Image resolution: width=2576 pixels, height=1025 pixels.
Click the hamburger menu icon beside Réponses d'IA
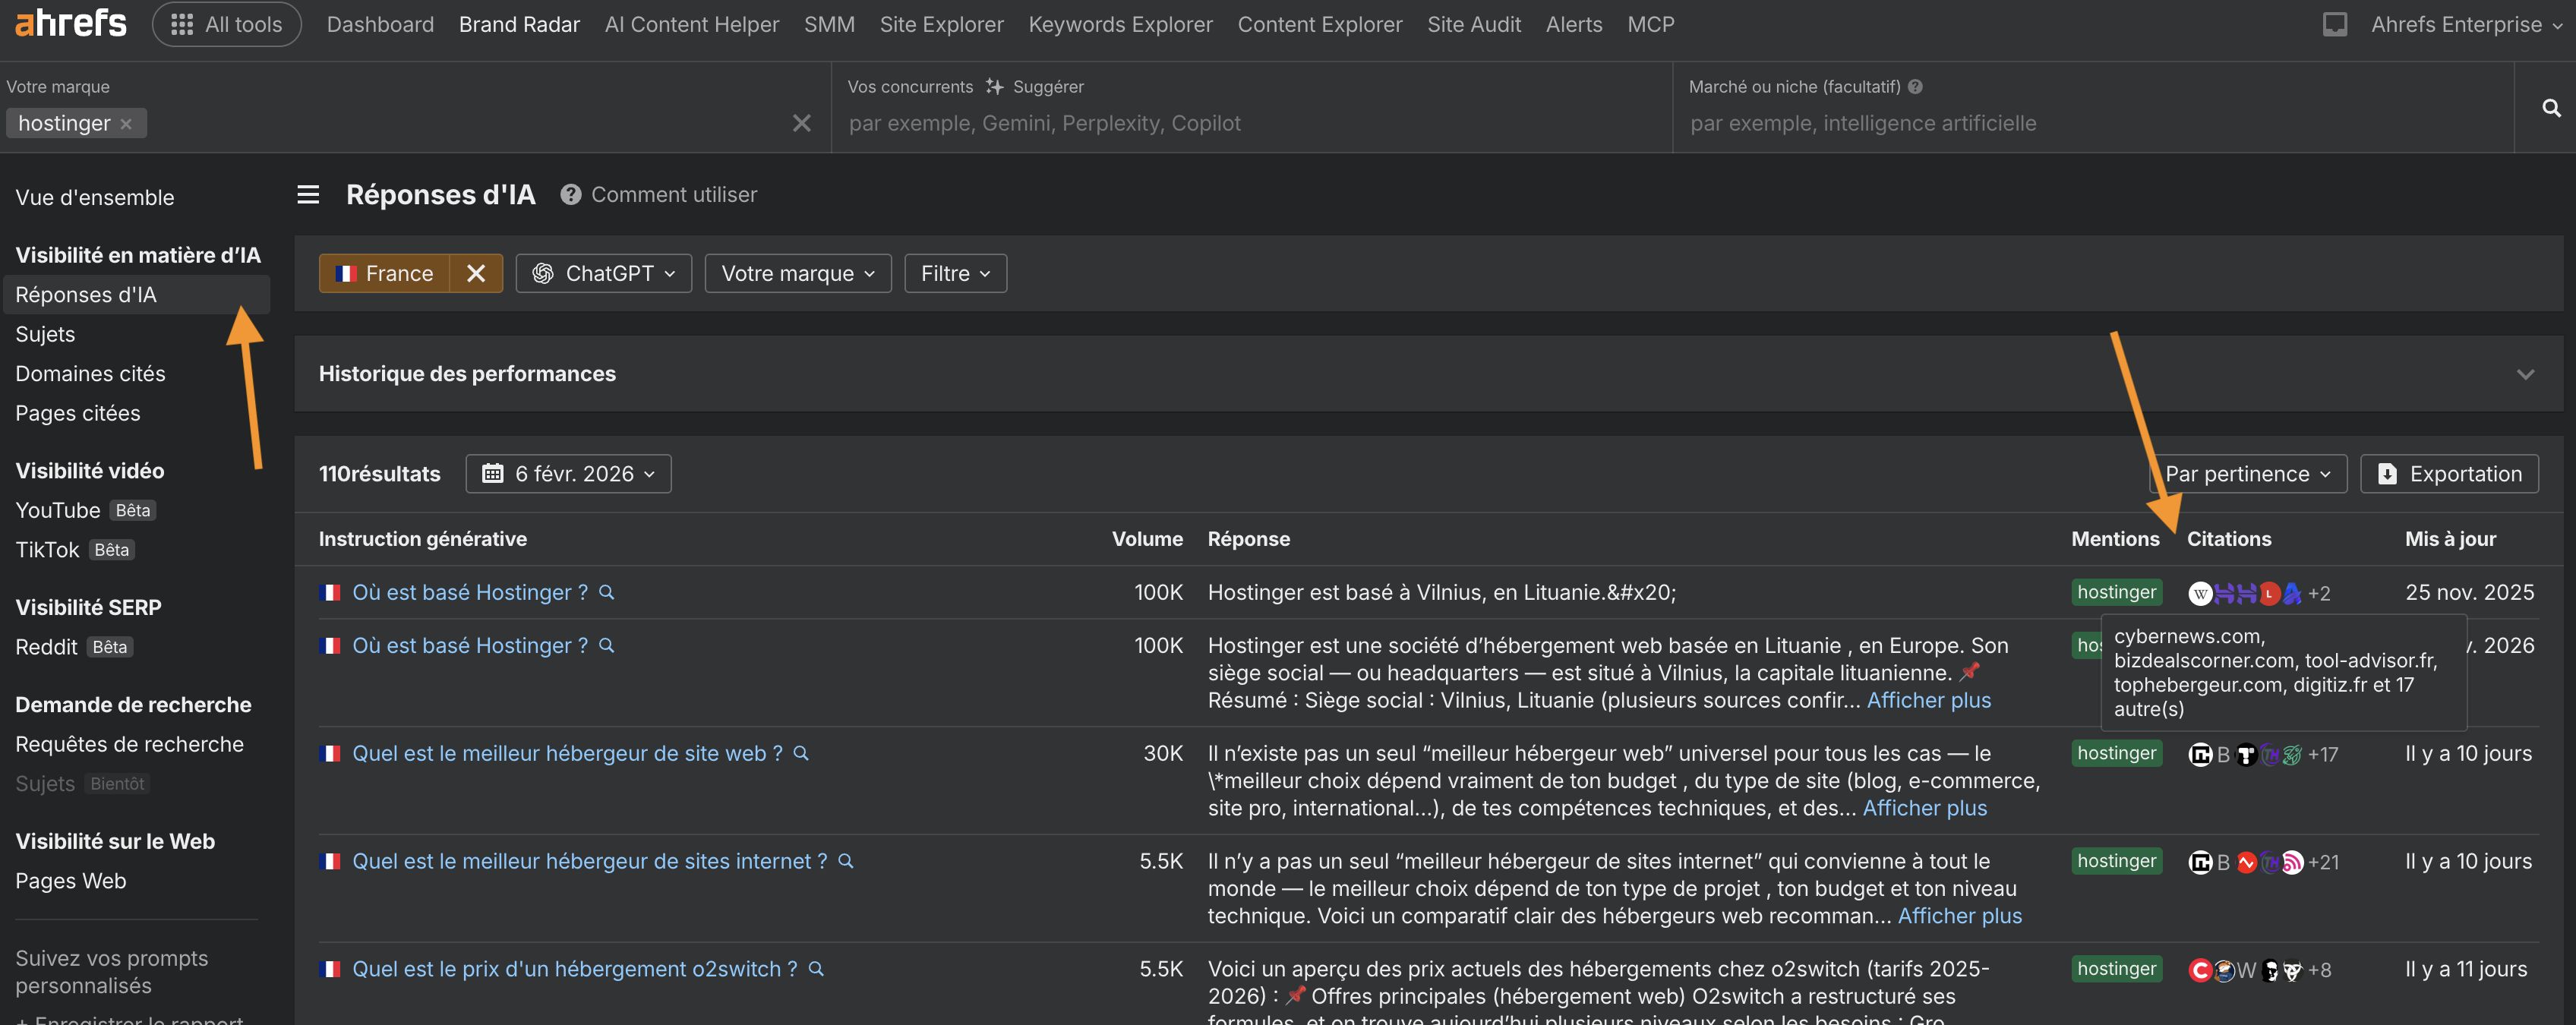[308, 195]
